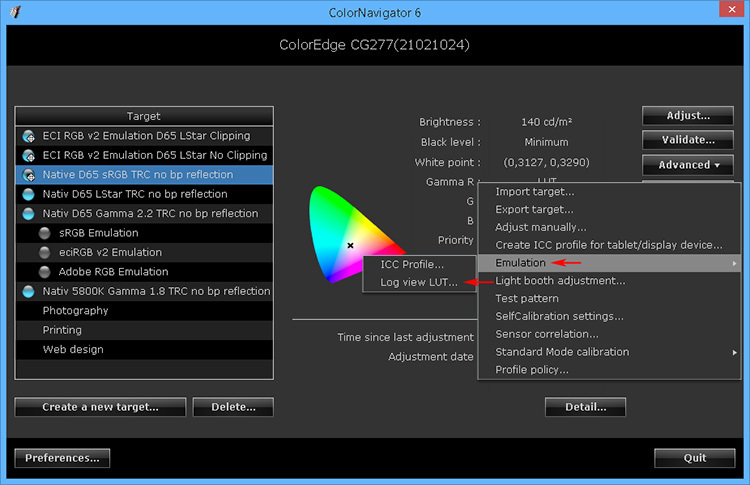Close the ColorNavigator 6 window
The image size is (750, 485).
pos(732,9)
